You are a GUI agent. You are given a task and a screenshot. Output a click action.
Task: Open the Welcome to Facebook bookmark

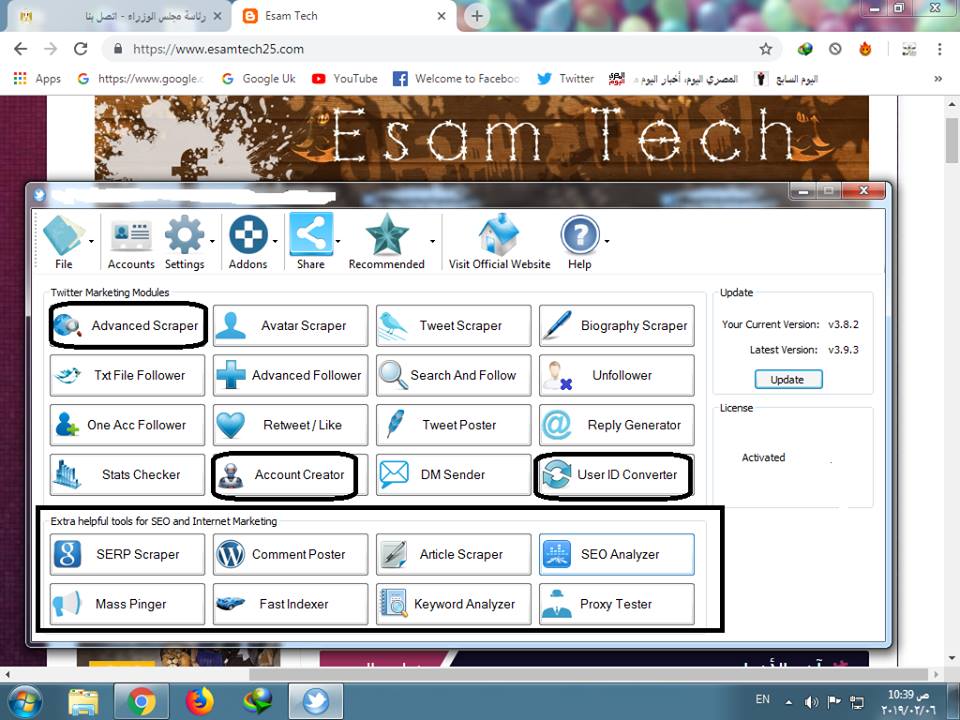[x=457, y=79]
